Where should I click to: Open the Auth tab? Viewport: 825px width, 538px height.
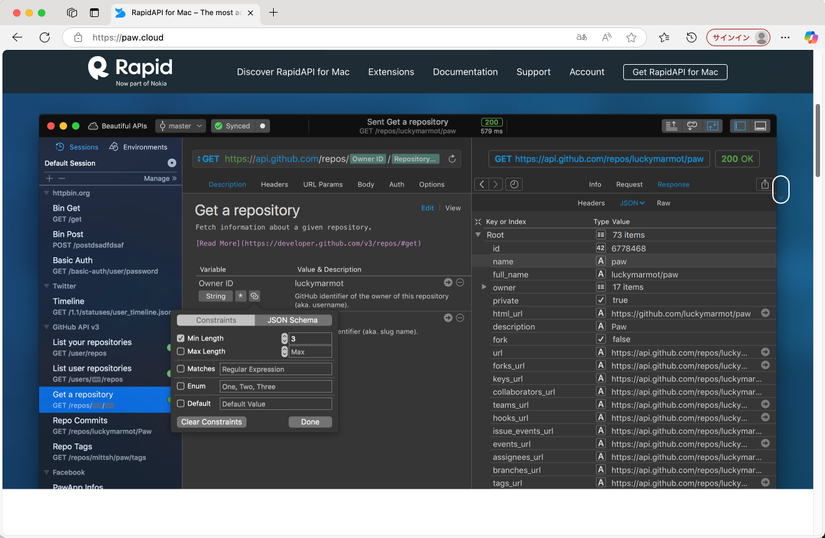(396, 185)
